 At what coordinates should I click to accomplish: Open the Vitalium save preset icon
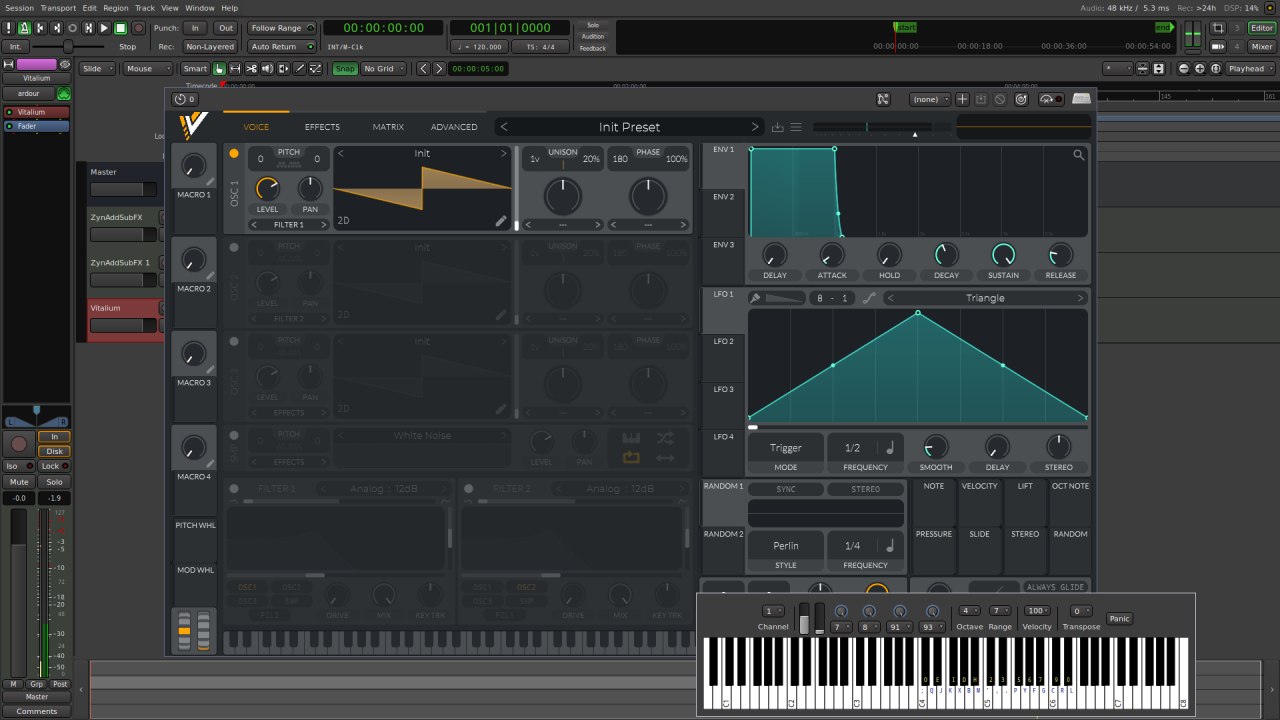click(777, 127)
